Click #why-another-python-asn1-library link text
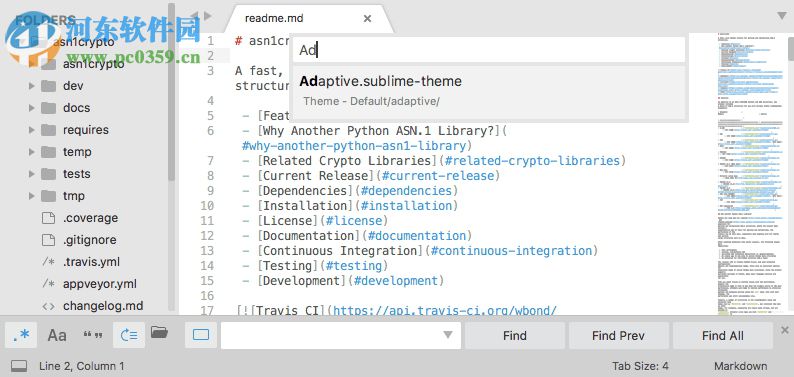 click(354, 146)
